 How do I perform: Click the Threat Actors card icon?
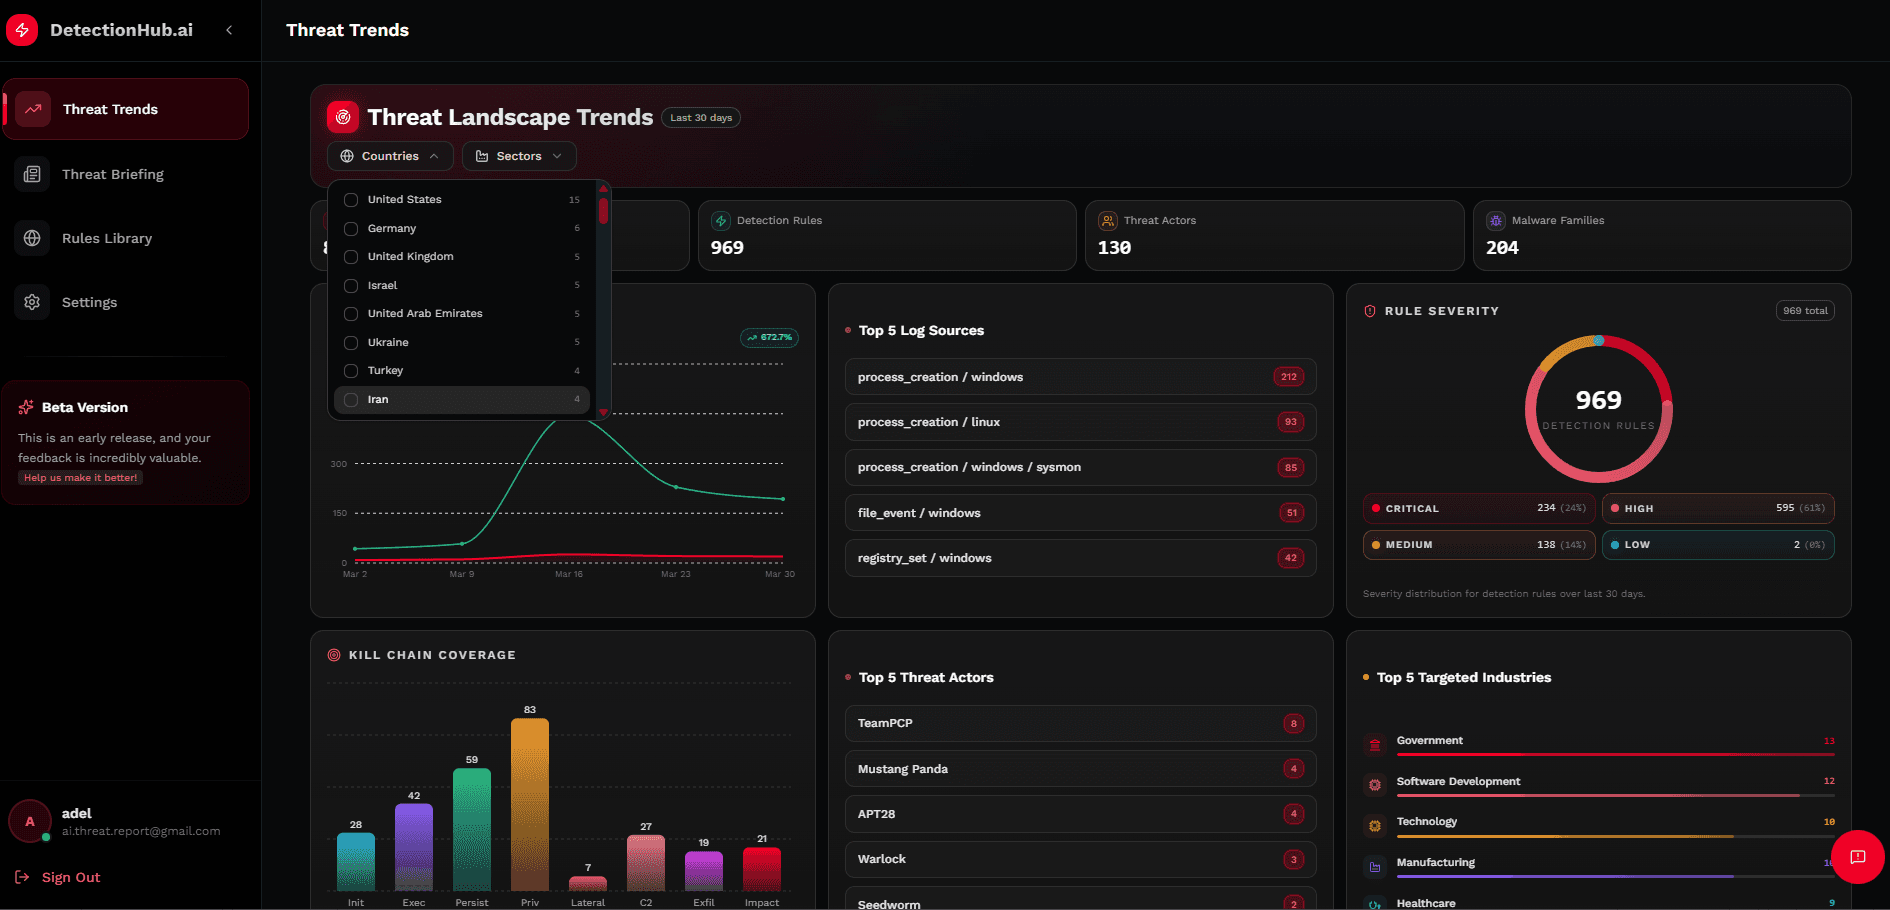tap(1108, 220)
